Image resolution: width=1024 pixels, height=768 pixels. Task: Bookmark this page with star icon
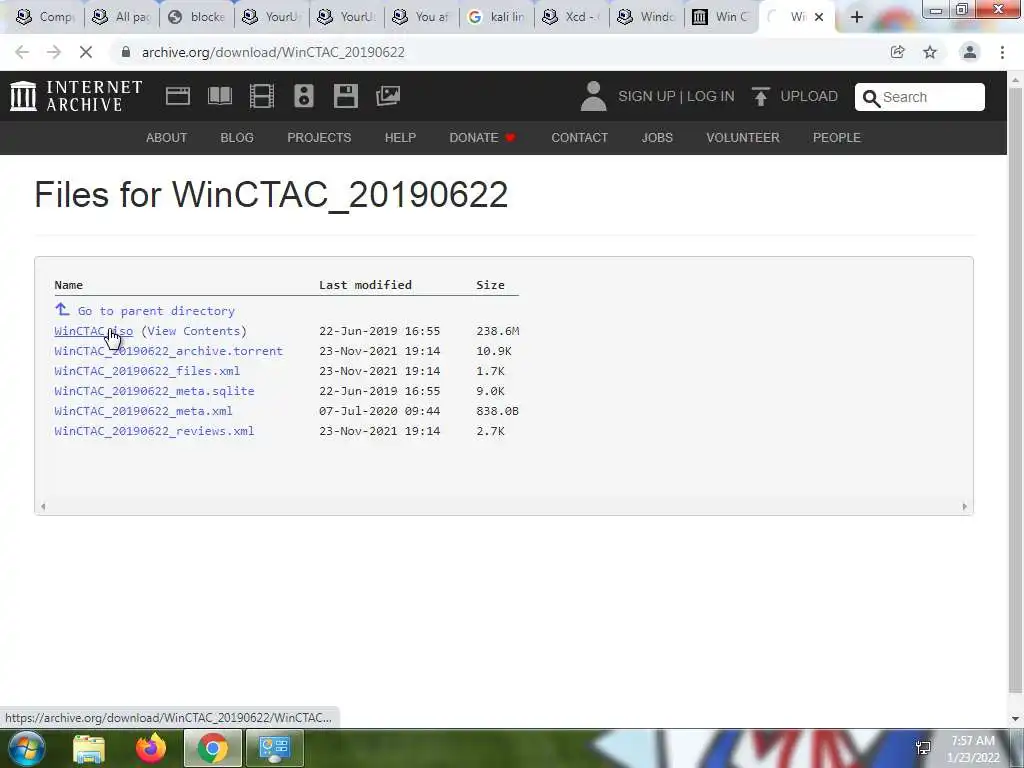930,52
